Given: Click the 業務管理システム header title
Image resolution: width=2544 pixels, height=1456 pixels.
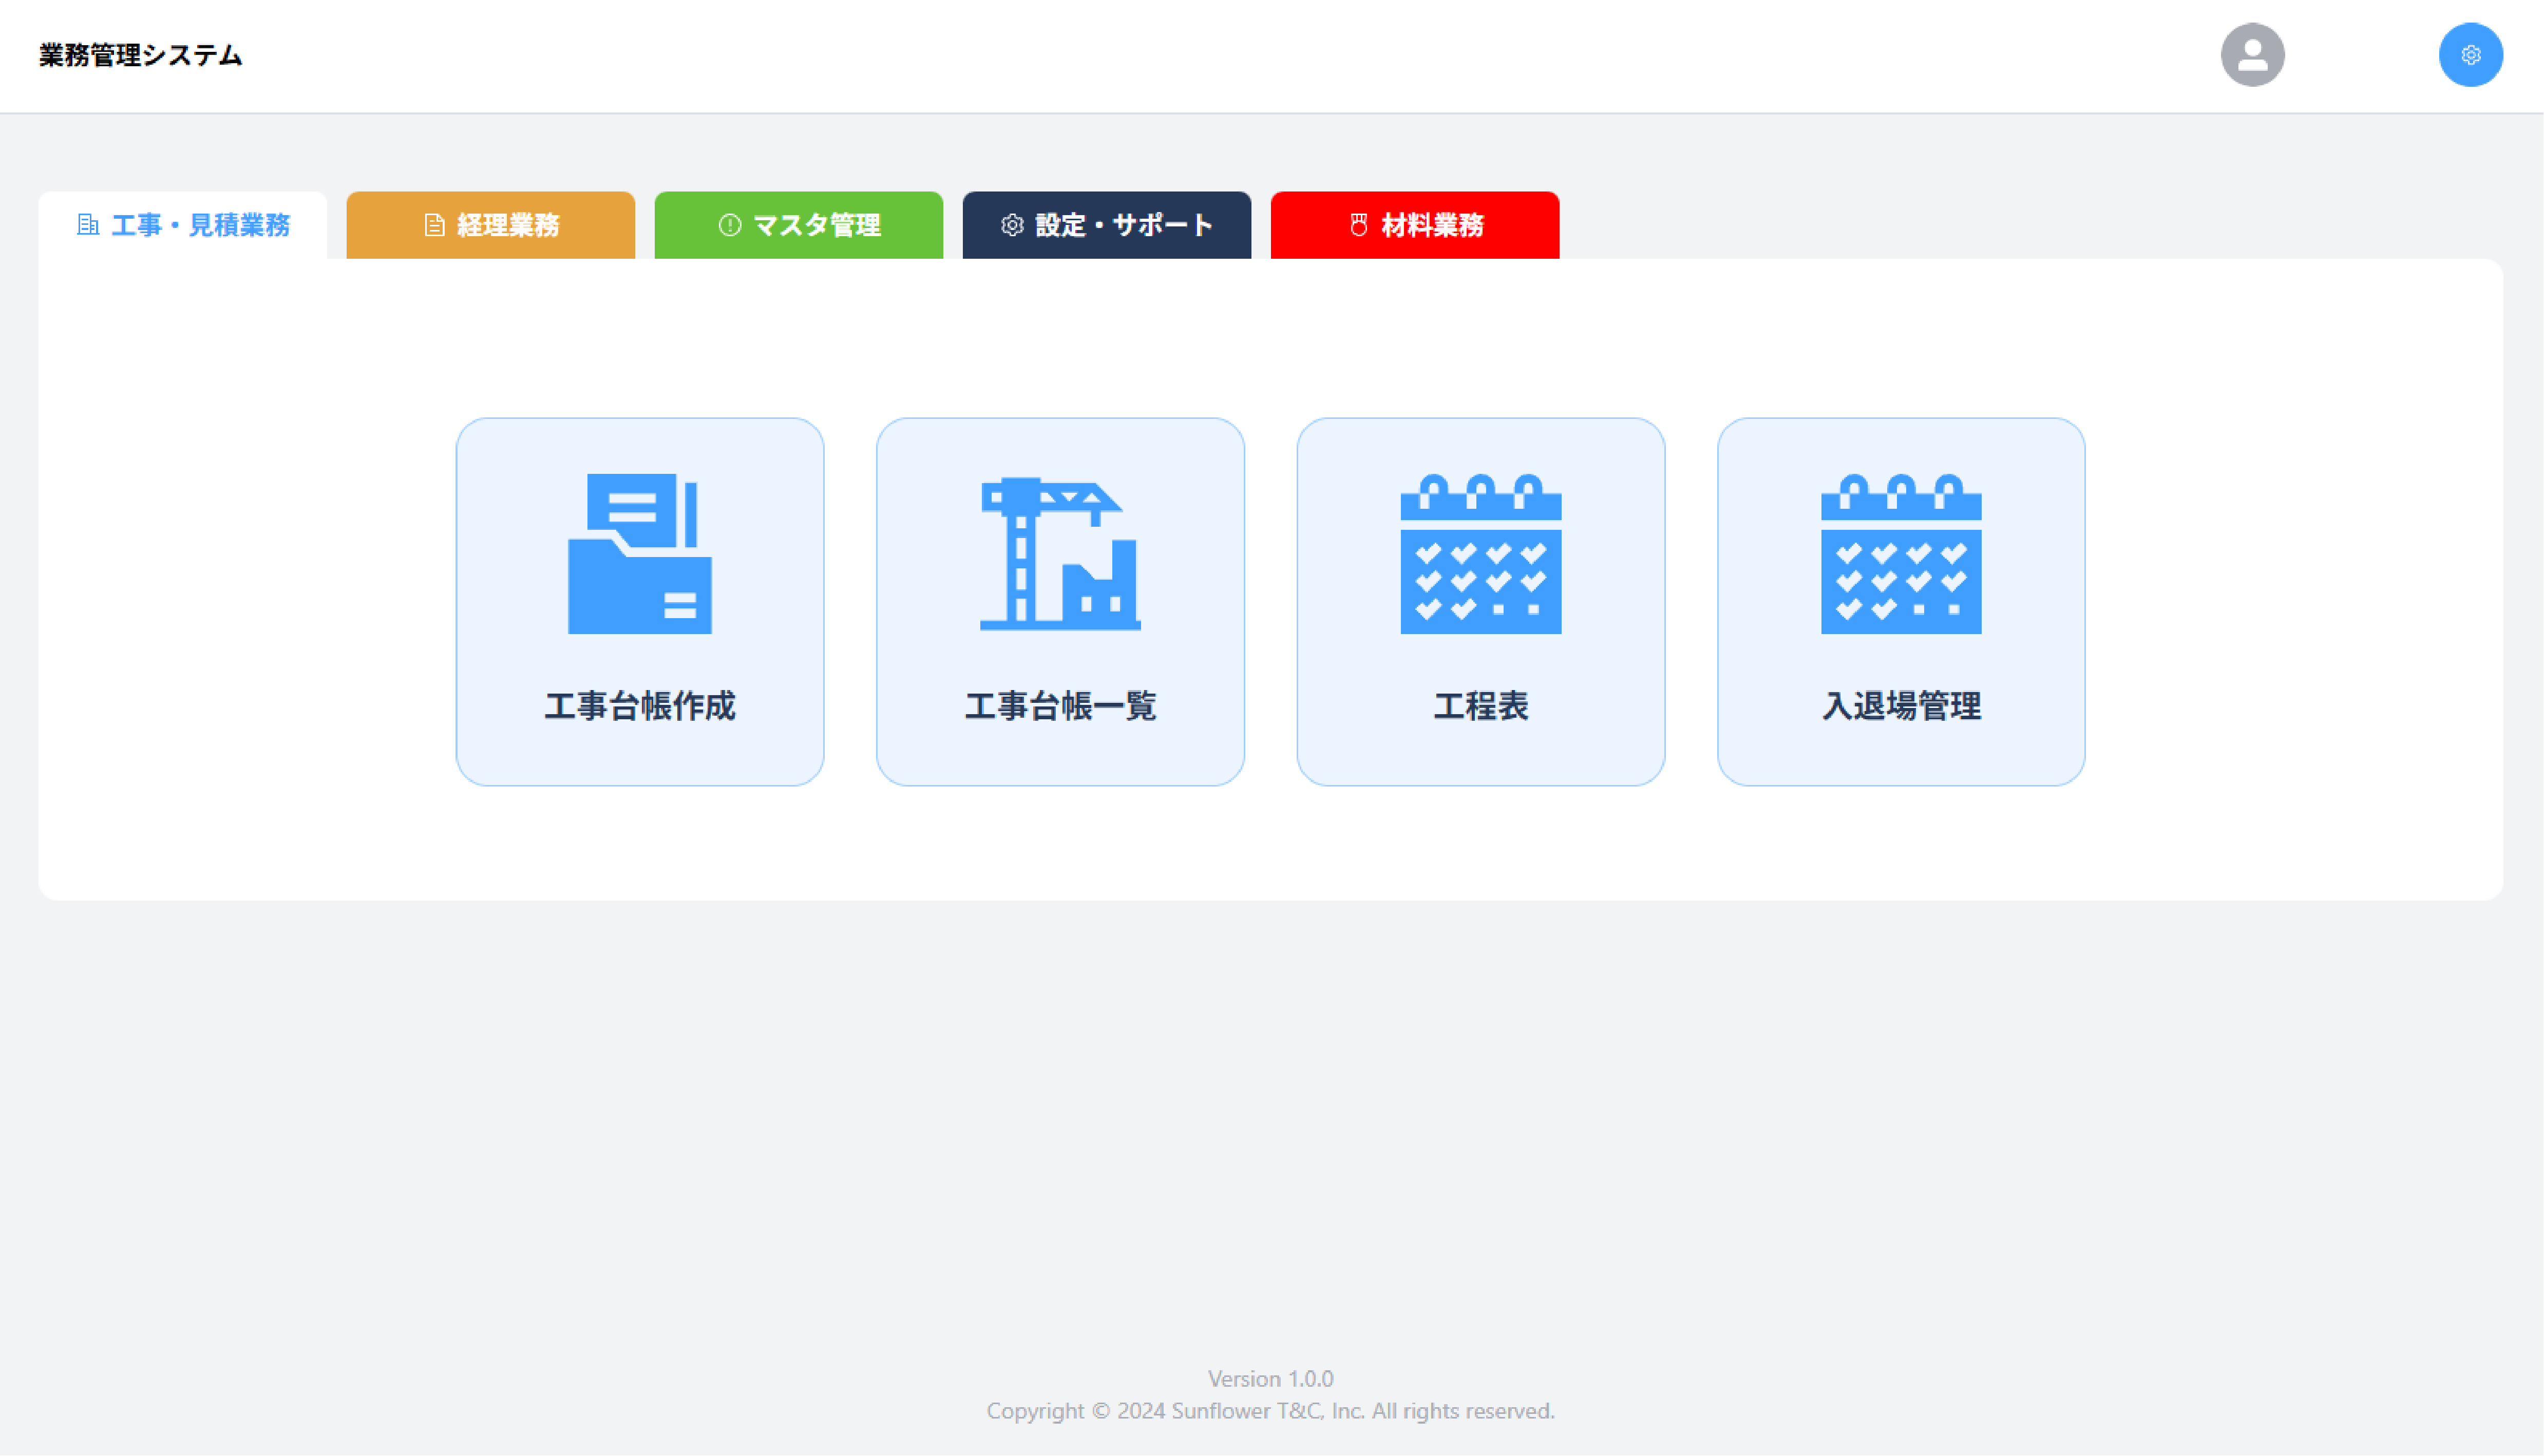Looking at the screenshot, I should coord(141,55).
